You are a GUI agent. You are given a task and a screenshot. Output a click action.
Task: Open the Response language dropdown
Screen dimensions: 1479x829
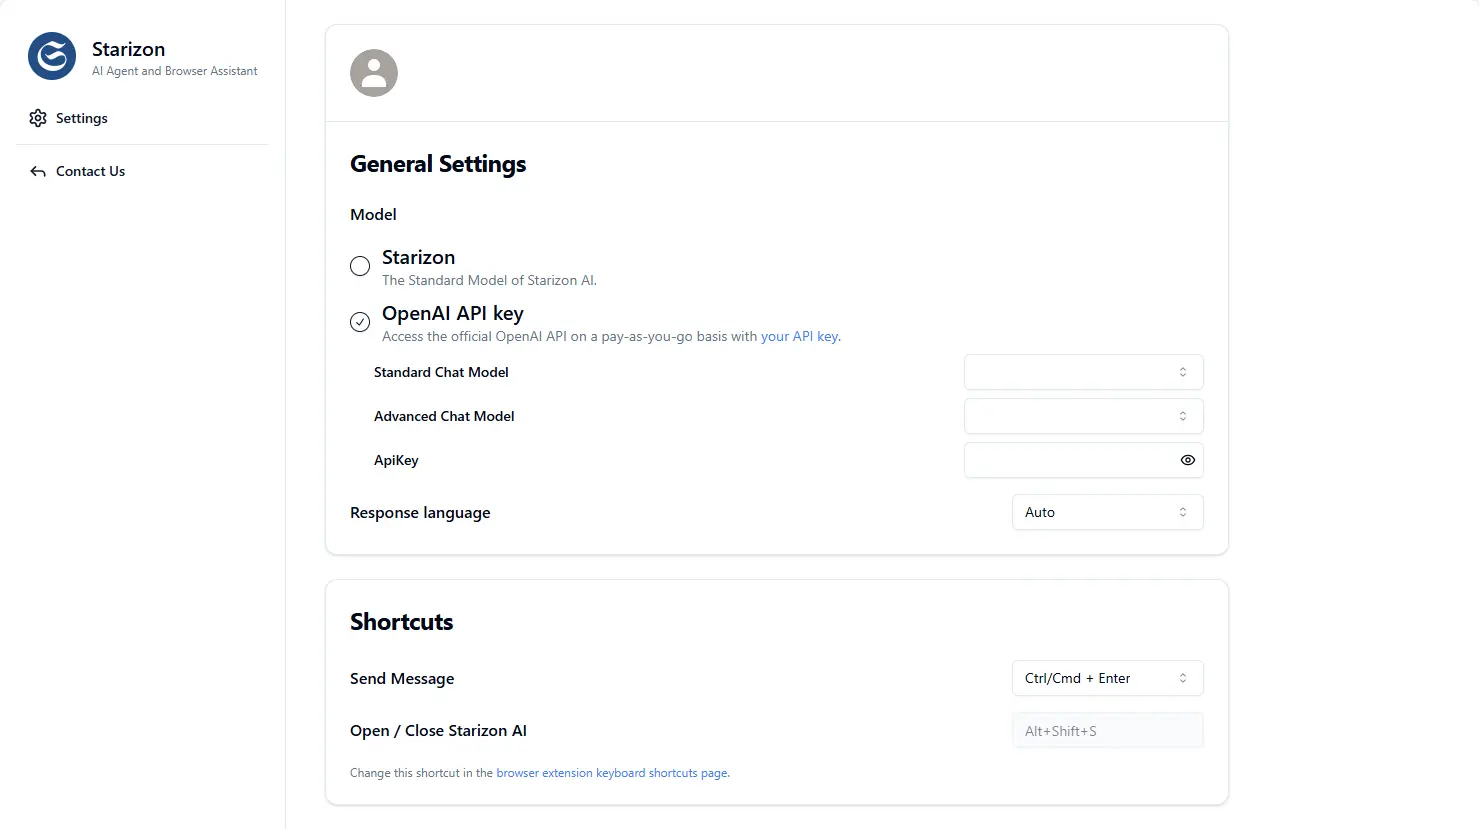1106,512
